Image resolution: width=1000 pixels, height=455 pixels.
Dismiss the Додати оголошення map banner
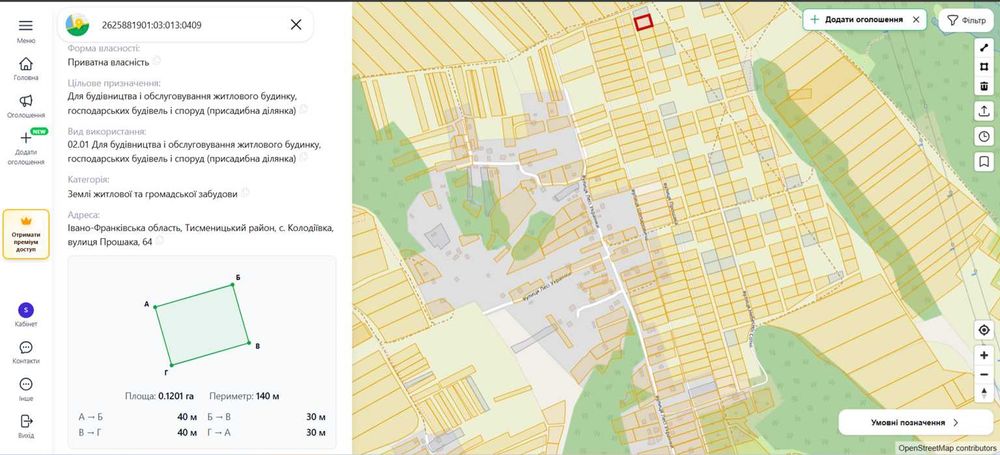click(916, 20)
